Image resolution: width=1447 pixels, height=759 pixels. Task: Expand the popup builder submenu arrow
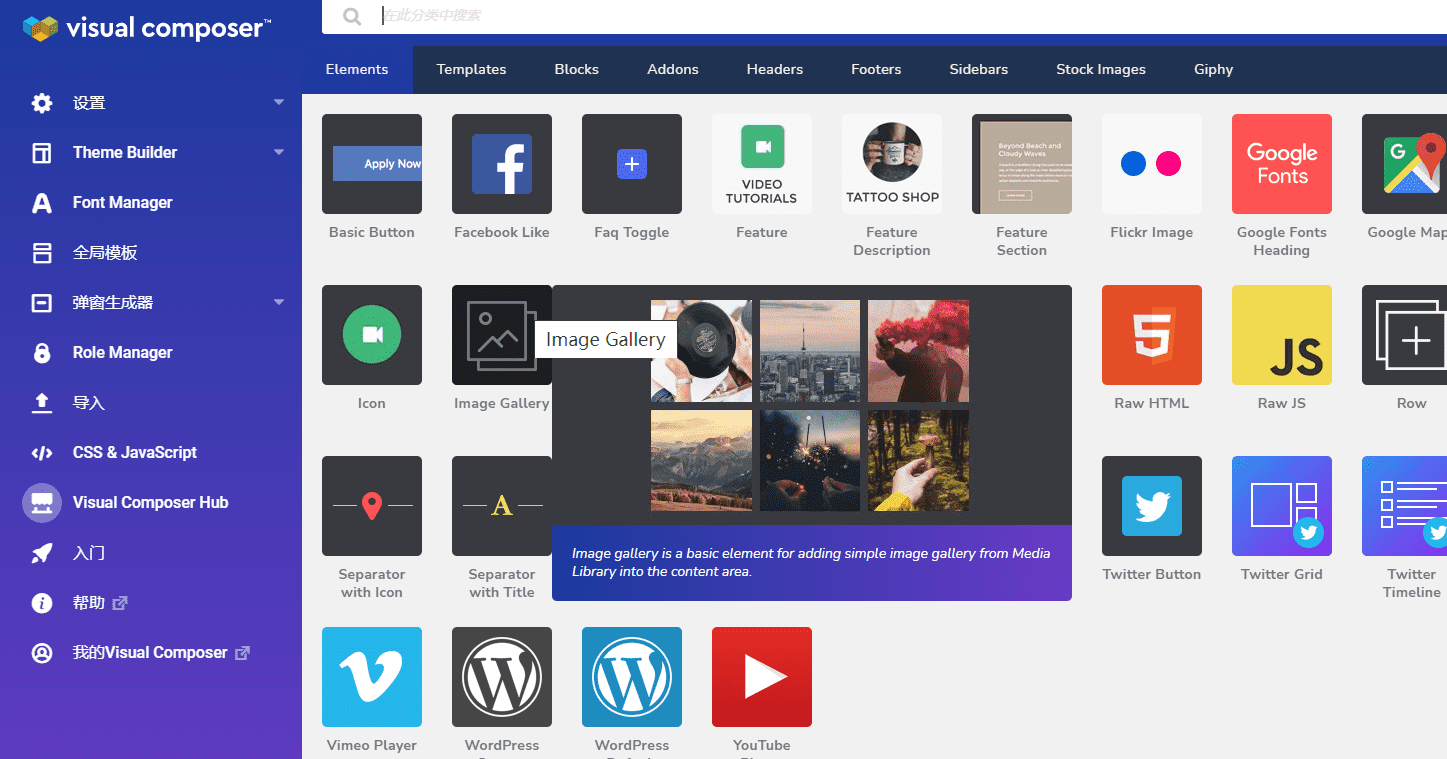click(279, 302)
